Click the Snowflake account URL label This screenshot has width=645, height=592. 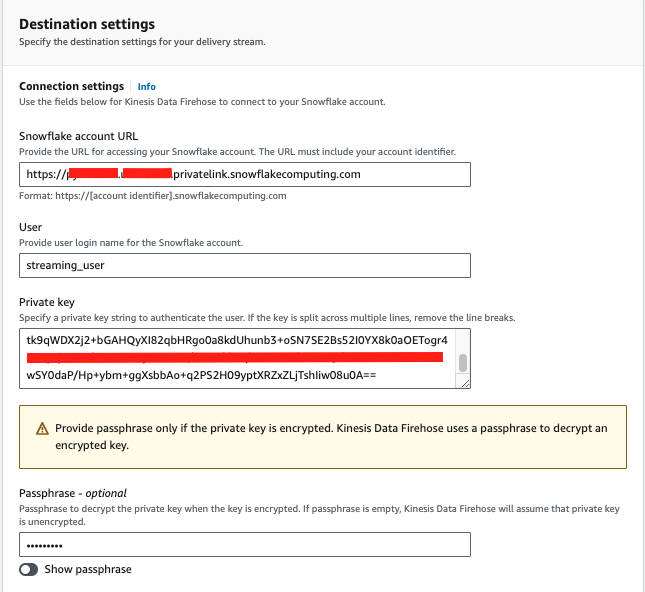point(78,136)
